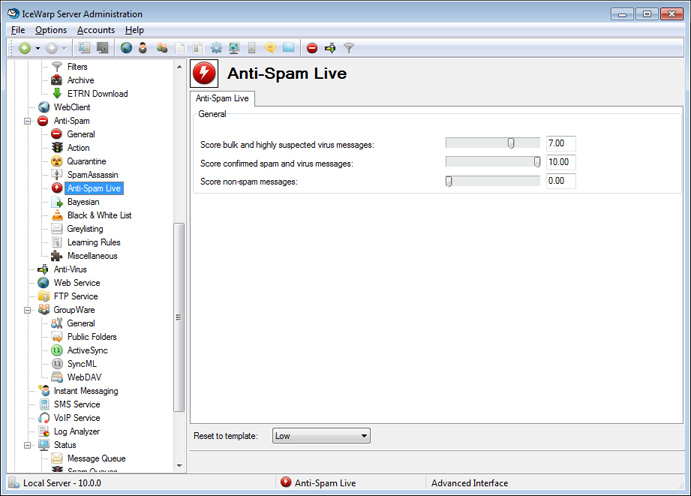
Task: Click the single user account toolbar icon
Action: point(143,48)
